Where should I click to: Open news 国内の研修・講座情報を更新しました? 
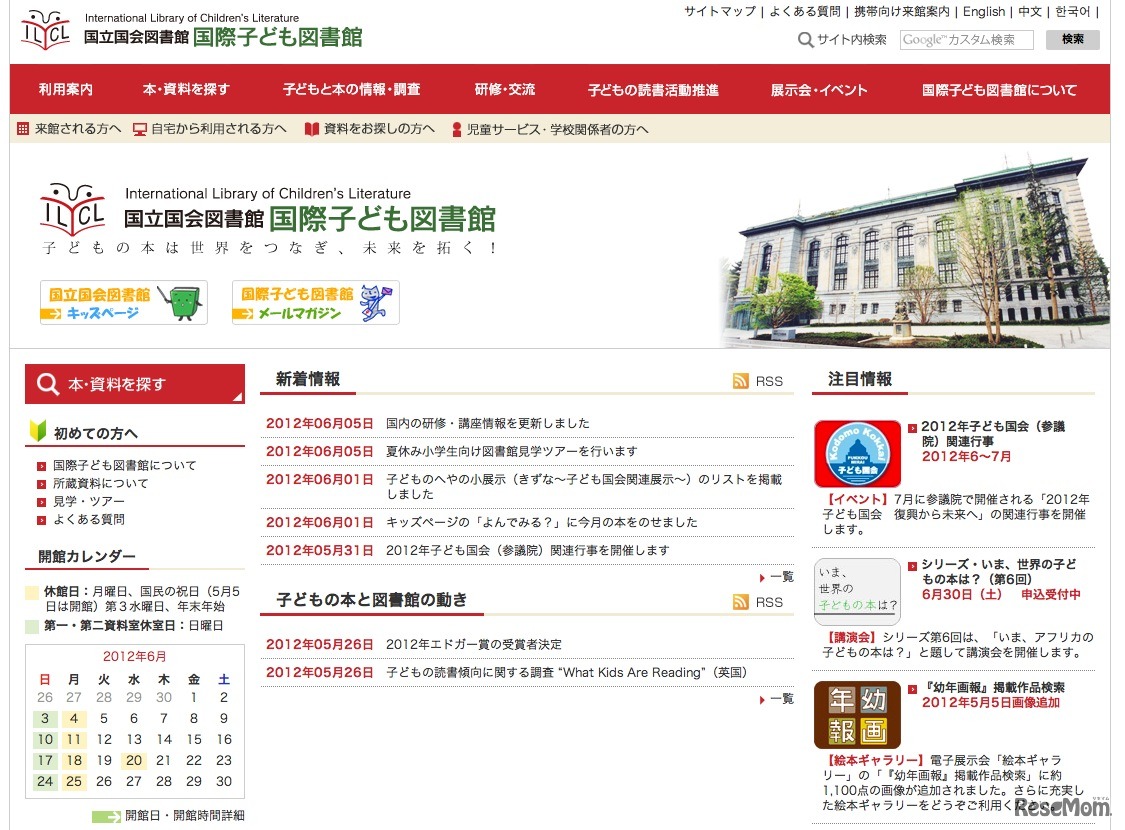pos(488,423)
